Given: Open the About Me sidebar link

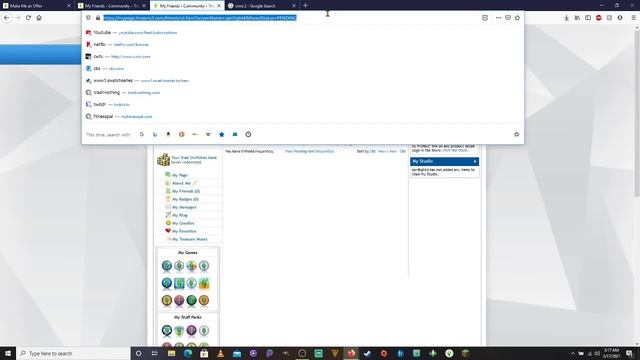Looking at the screenshot, I should coord(181,183).
